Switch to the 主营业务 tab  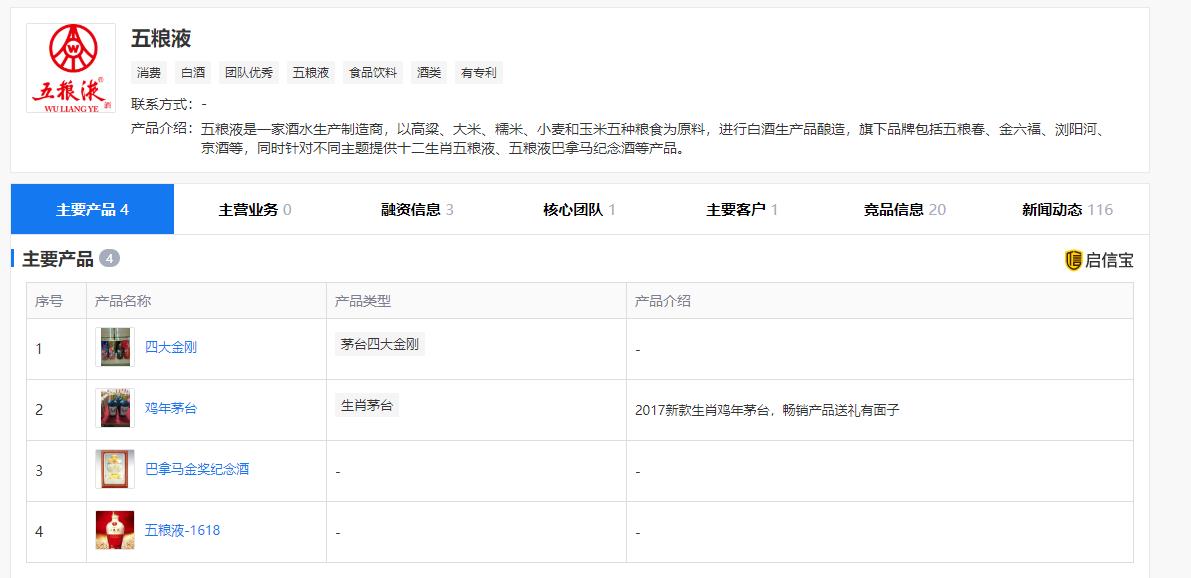[x=255, y=209]
